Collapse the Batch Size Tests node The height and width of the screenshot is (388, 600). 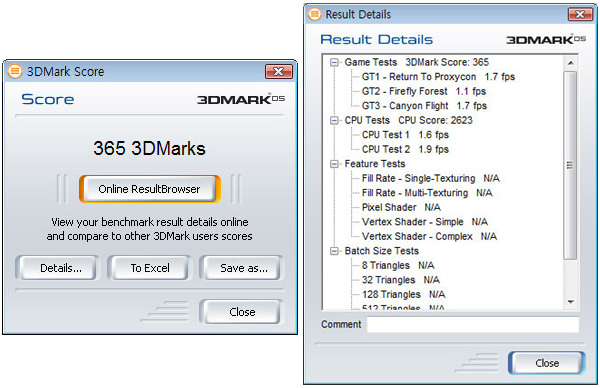[334, 251]
